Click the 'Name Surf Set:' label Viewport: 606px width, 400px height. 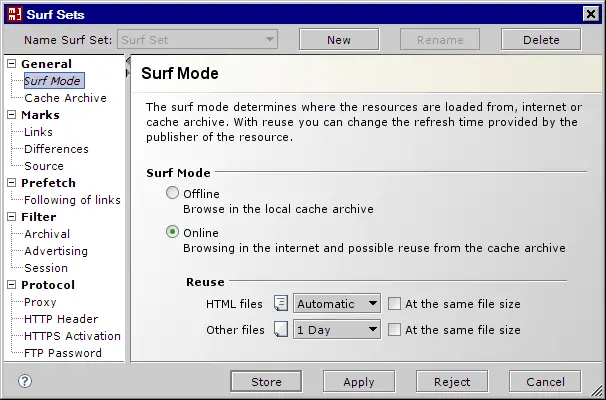tap(68, 40)
